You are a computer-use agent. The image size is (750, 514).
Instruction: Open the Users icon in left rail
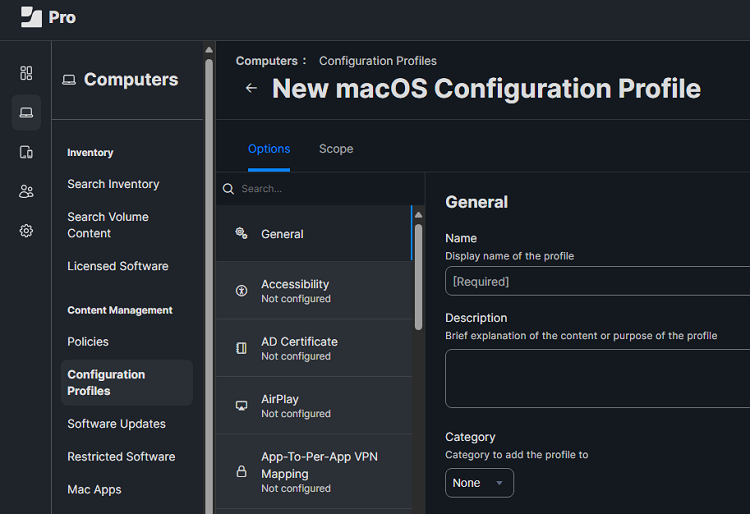[x=26, y=191]
